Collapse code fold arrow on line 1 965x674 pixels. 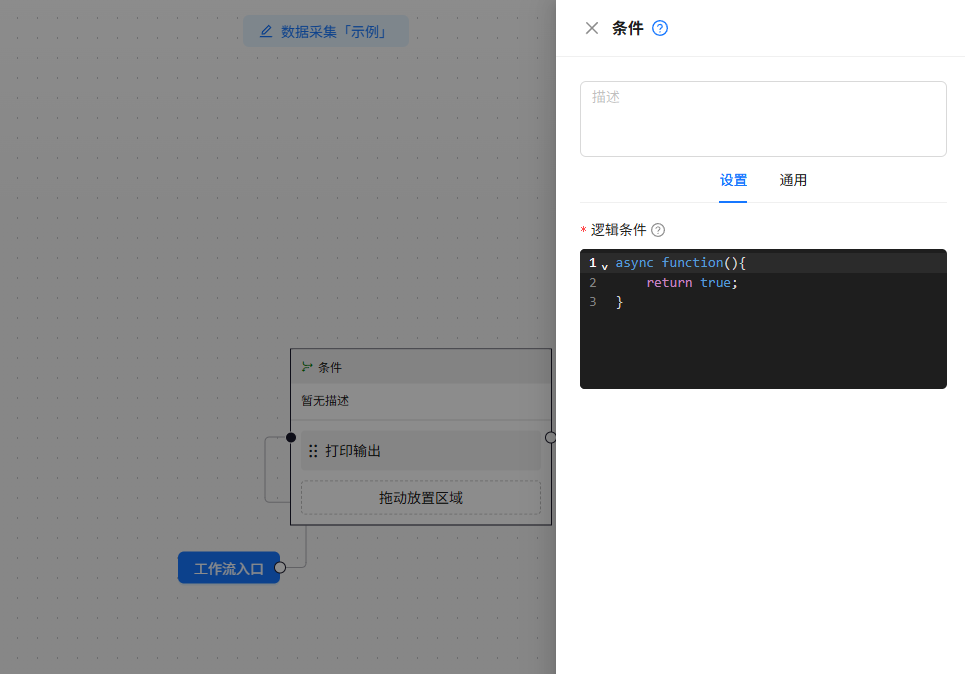click(x=604, y=266)
